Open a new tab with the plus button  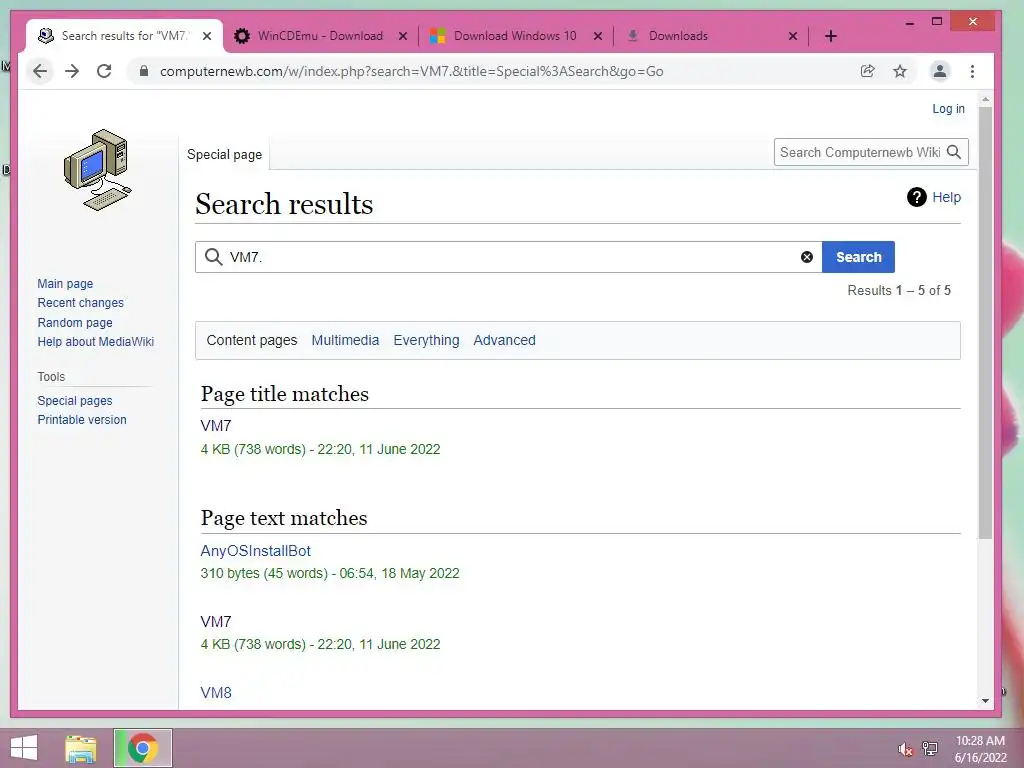click(x=831, y=36)
